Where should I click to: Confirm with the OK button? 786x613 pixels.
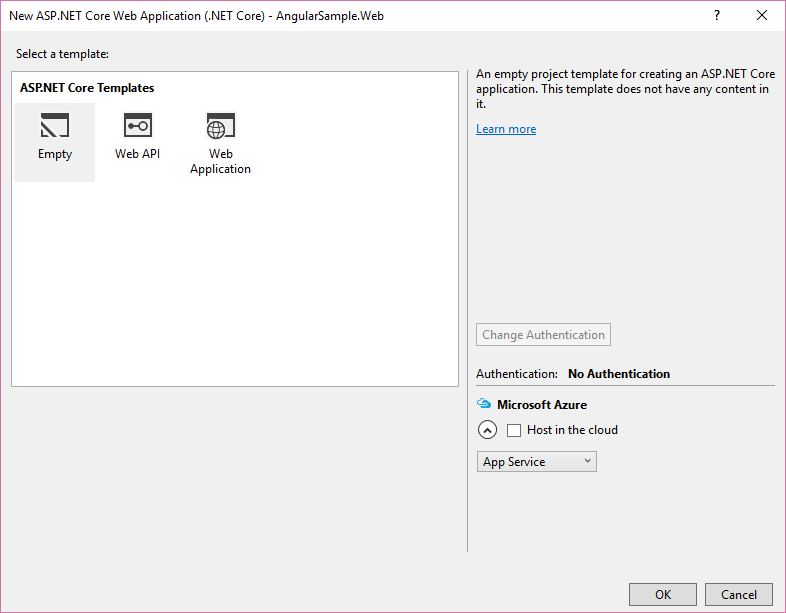point(663,594)
